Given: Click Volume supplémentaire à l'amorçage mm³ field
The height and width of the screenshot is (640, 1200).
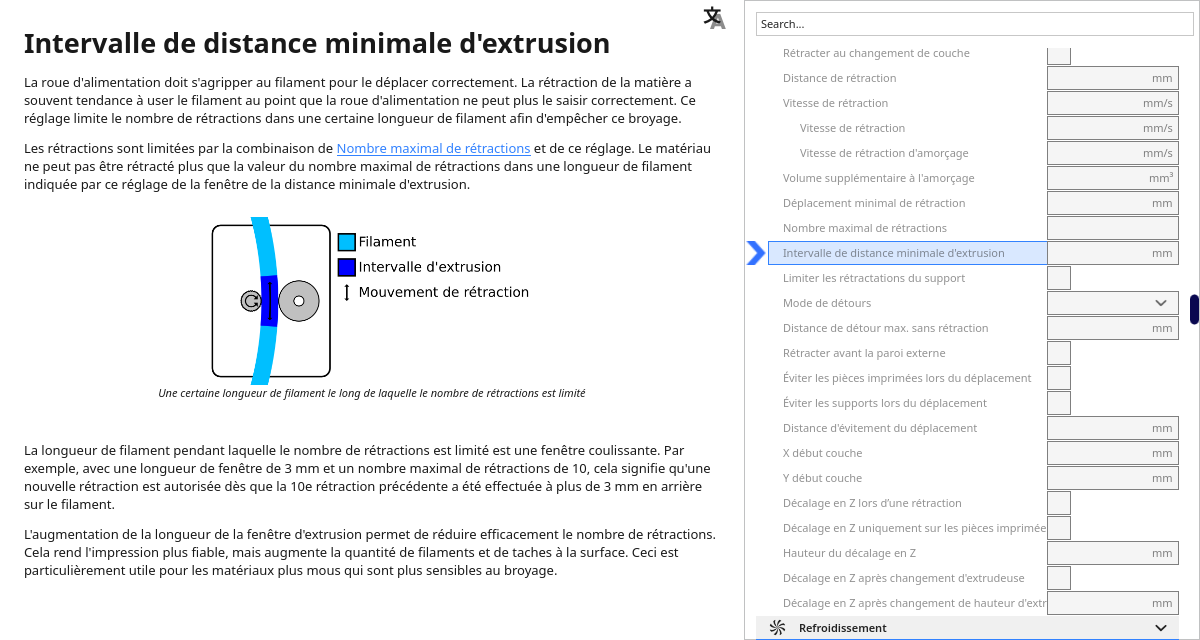Looking at the screenshot, I should pos(1113,178).
